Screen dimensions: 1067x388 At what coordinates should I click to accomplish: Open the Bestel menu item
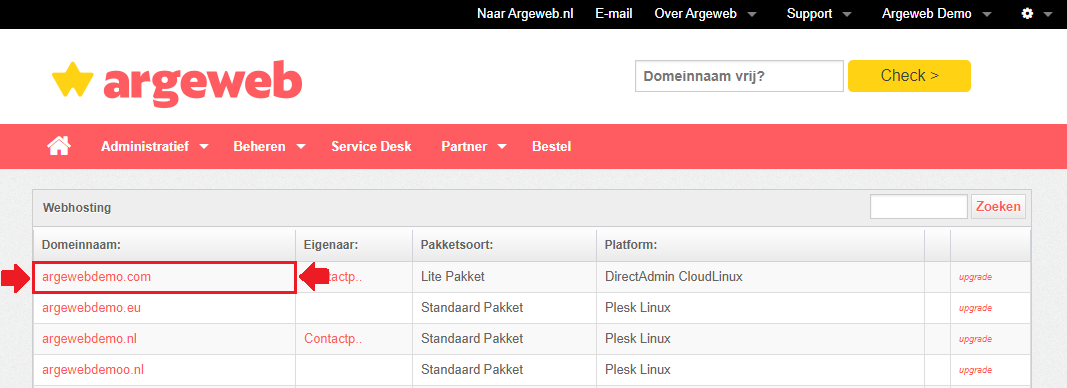551,146
